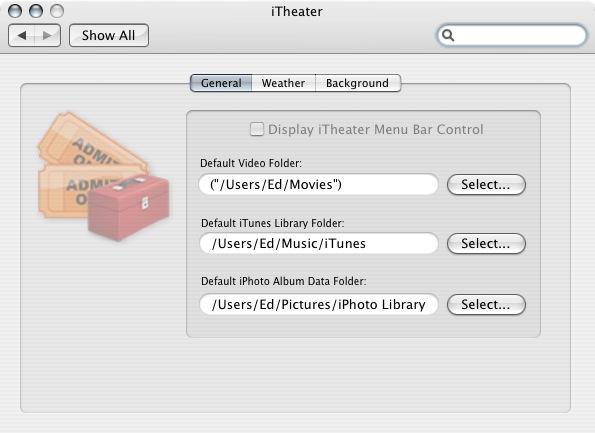
Task: Select a new Default Video Folder
Action: click(x=486, y=184)
